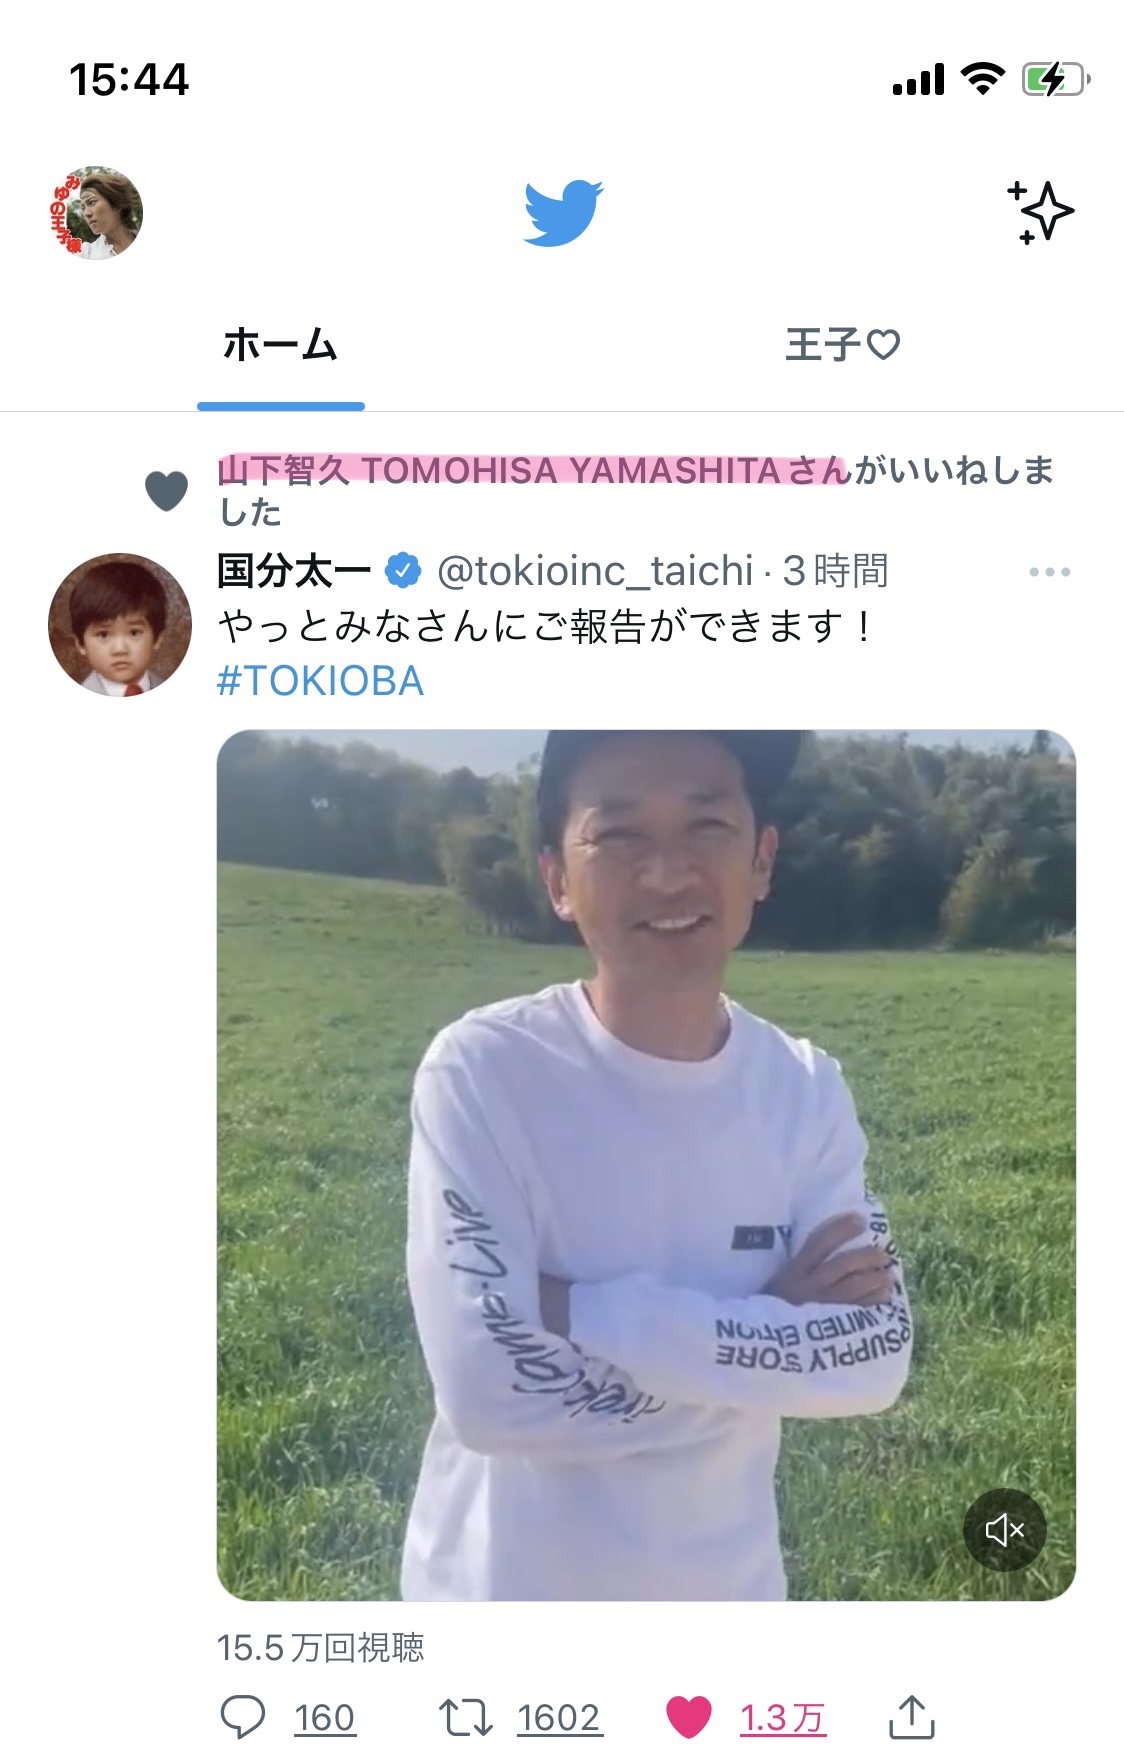The width and height of the screenshot is (1124, 1764).
Task: Tap the retweet arrows icon
Action: pyautogui.click(x=465, y=1717)
